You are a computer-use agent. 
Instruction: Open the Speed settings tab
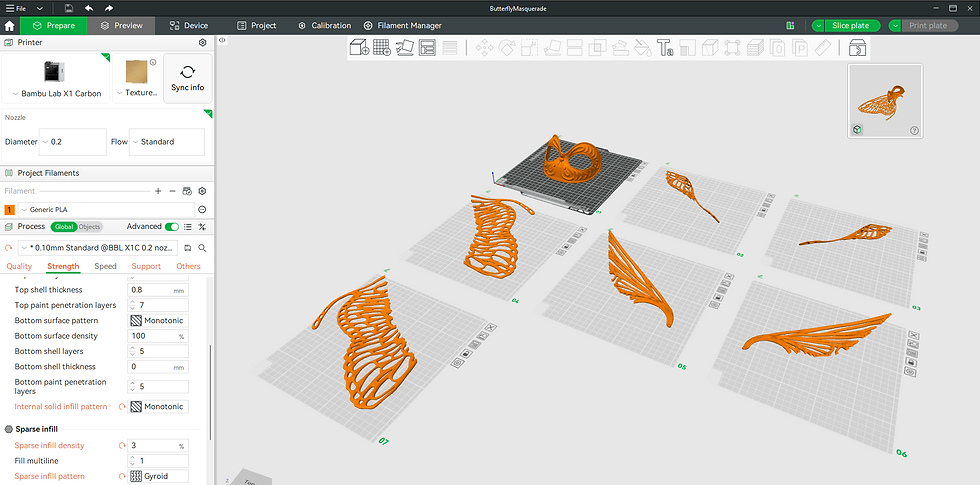point(105,266)
